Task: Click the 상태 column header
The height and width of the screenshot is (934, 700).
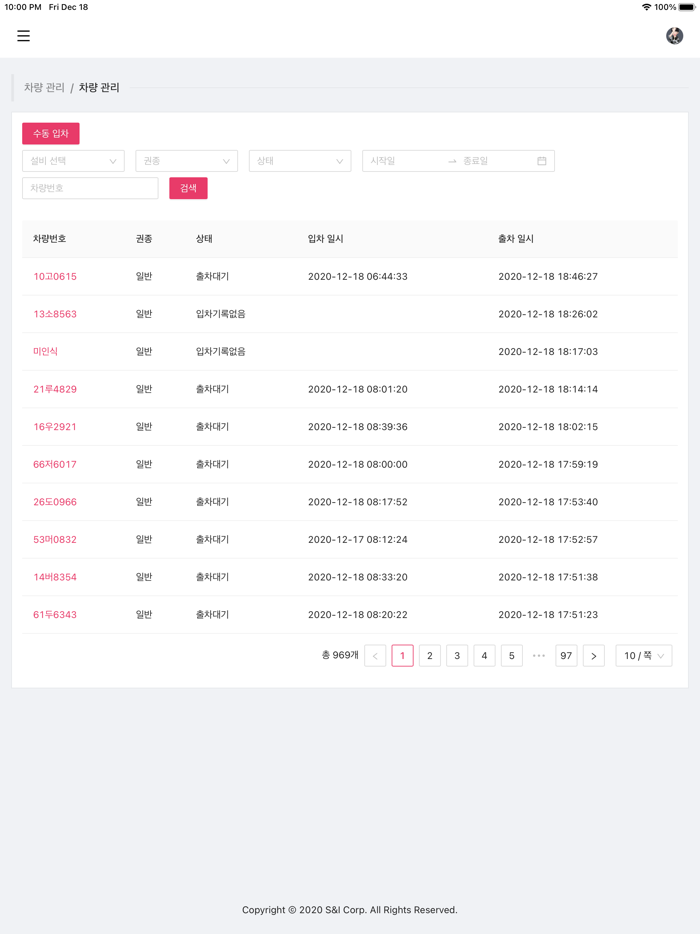Action: point(204,239)
